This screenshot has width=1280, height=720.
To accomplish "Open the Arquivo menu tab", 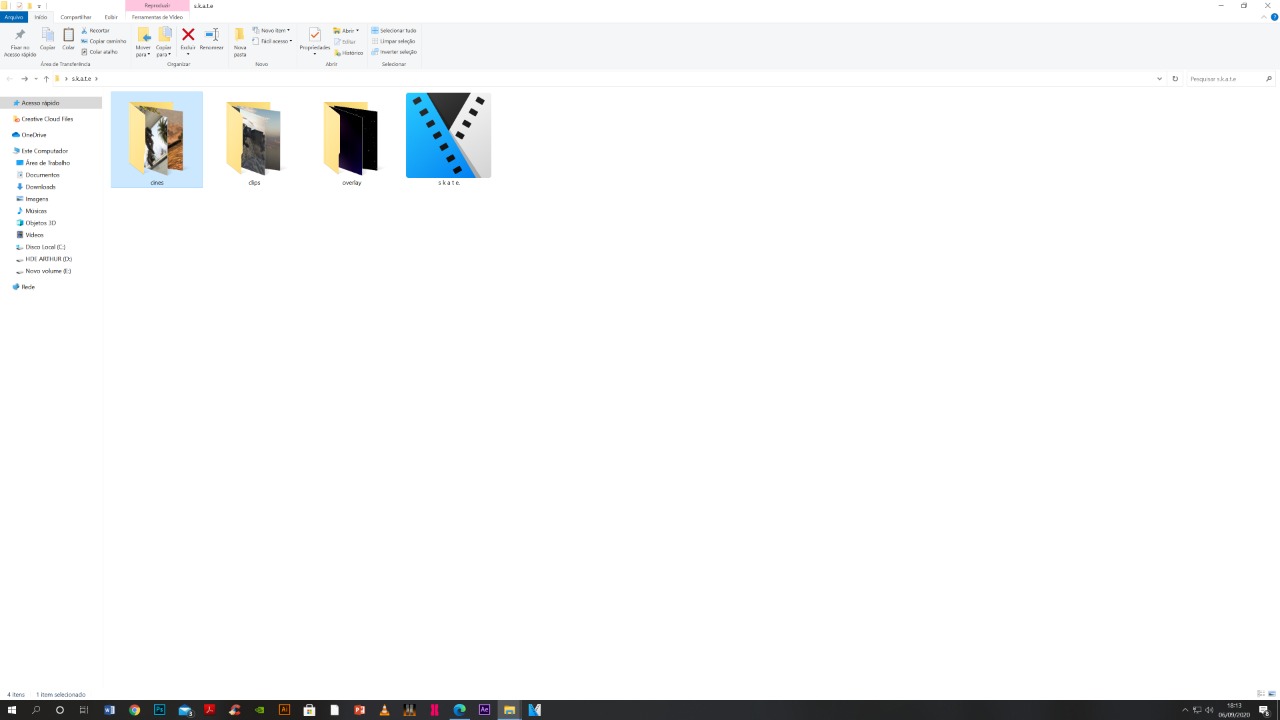I will [x=14, y=17].
